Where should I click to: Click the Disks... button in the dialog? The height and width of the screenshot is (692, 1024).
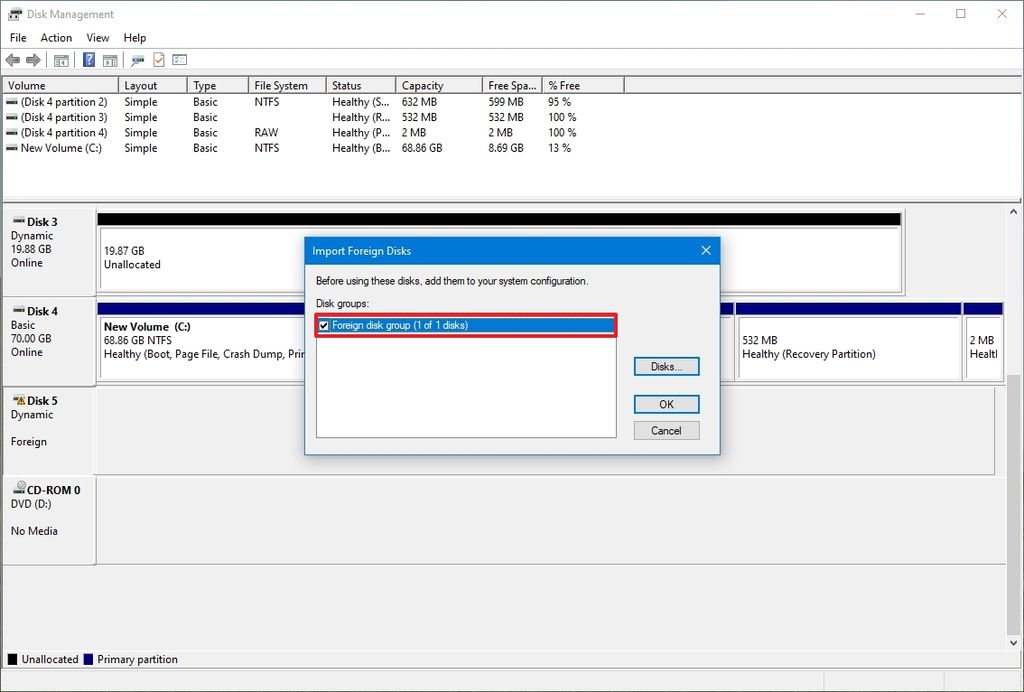point(666,366)
